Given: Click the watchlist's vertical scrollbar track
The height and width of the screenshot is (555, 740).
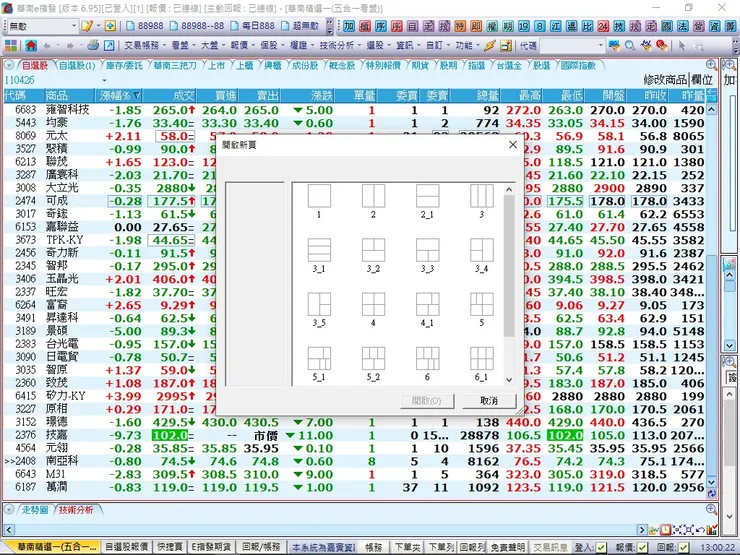Looking at the screenshot, I should click(712, 293).
